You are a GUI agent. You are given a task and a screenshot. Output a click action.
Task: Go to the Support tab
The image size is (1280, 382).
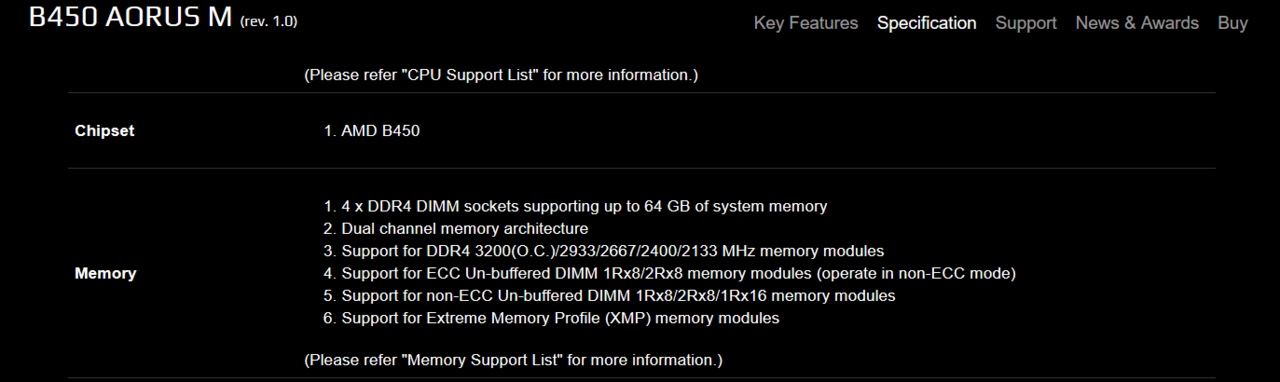pos(1026,23)
